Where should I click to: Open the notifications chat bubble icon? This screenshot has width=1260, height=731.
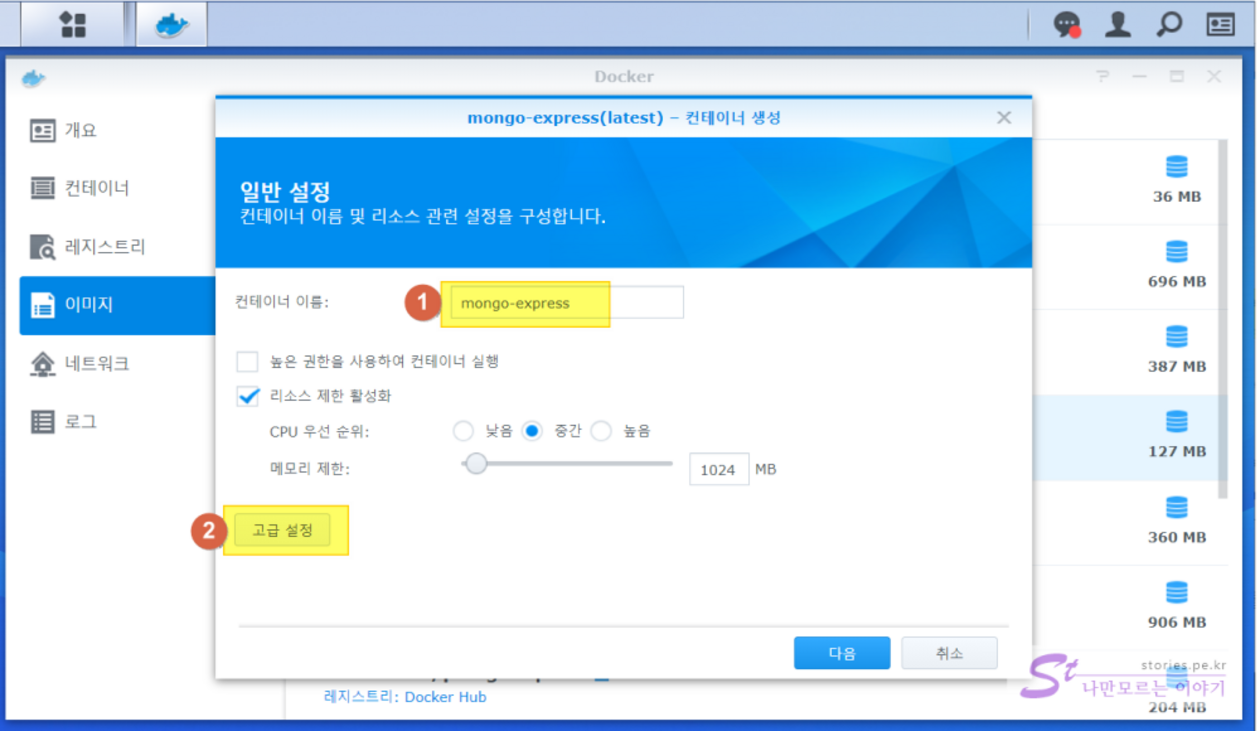click(x=1067, y=24)
